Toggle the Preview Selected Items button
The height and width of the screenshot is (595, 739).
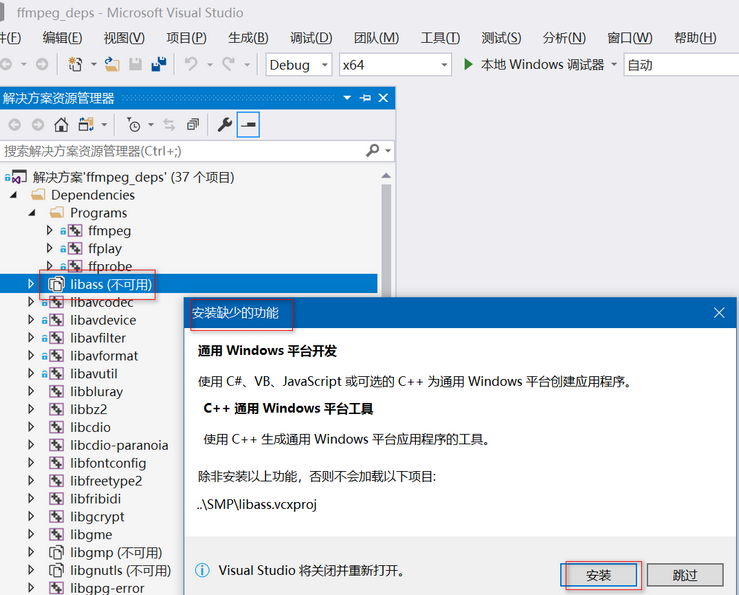(x=248, y=125)
